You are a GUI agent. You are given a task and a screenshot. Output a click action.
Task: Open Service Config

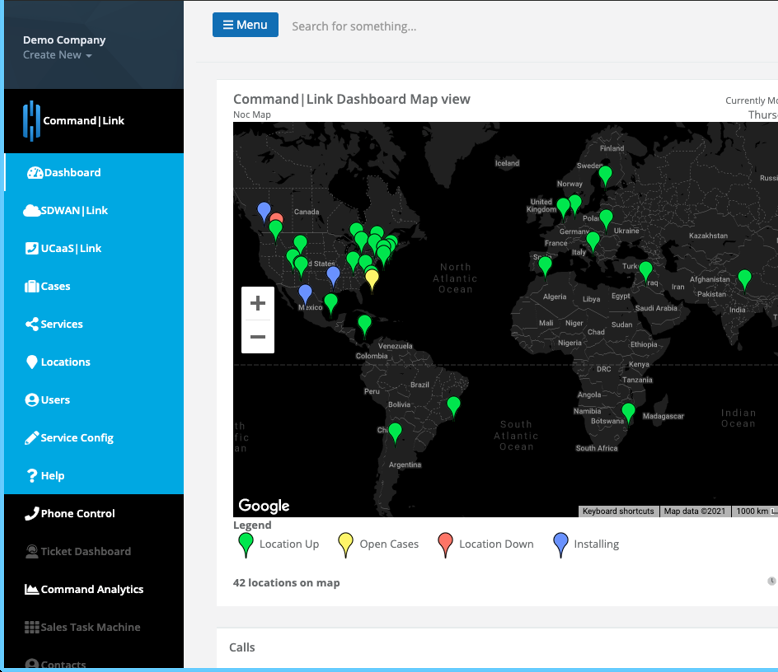coord(94,438)
